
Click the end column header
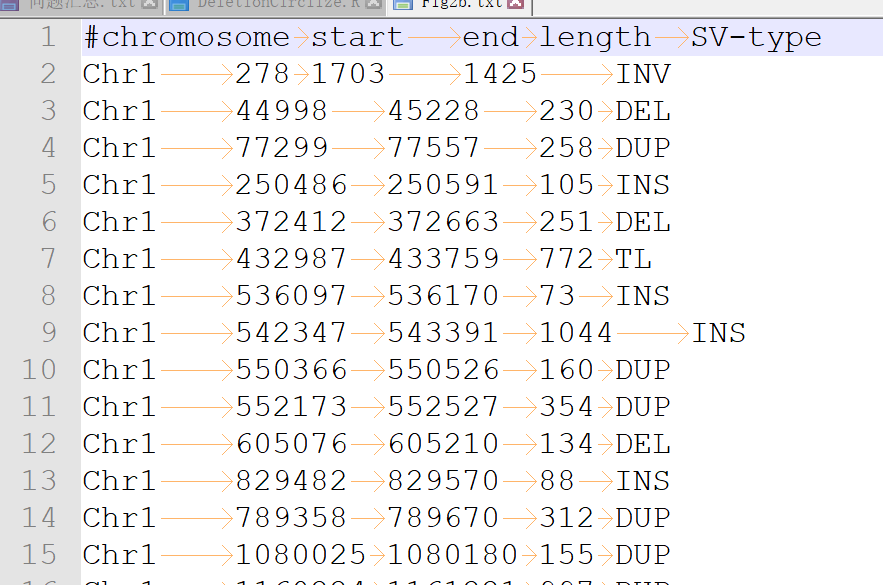(490, 38)
